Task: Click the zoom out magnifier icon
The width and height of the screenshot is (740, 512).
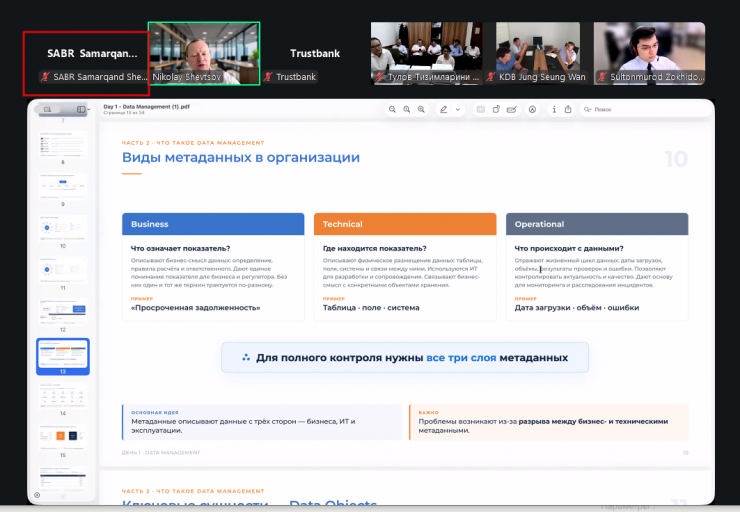Action: (392, 109)
